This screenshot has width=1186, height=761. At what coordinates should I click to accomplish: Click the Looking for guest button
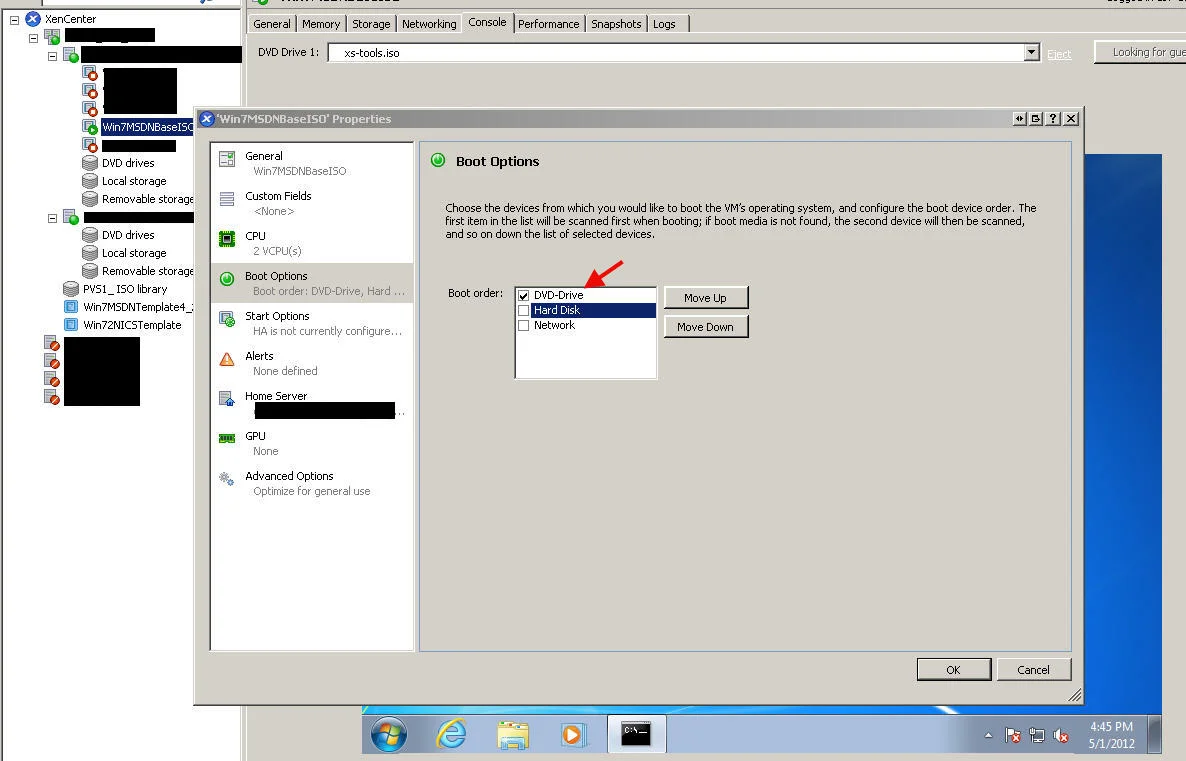(1141, 52)
